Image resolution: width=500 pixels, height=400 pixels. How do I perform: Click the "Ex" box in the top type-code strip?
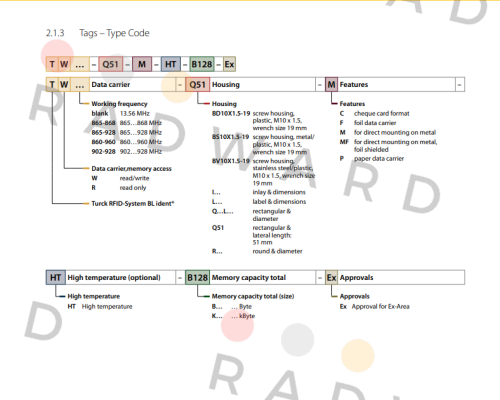tap(229, 64)
